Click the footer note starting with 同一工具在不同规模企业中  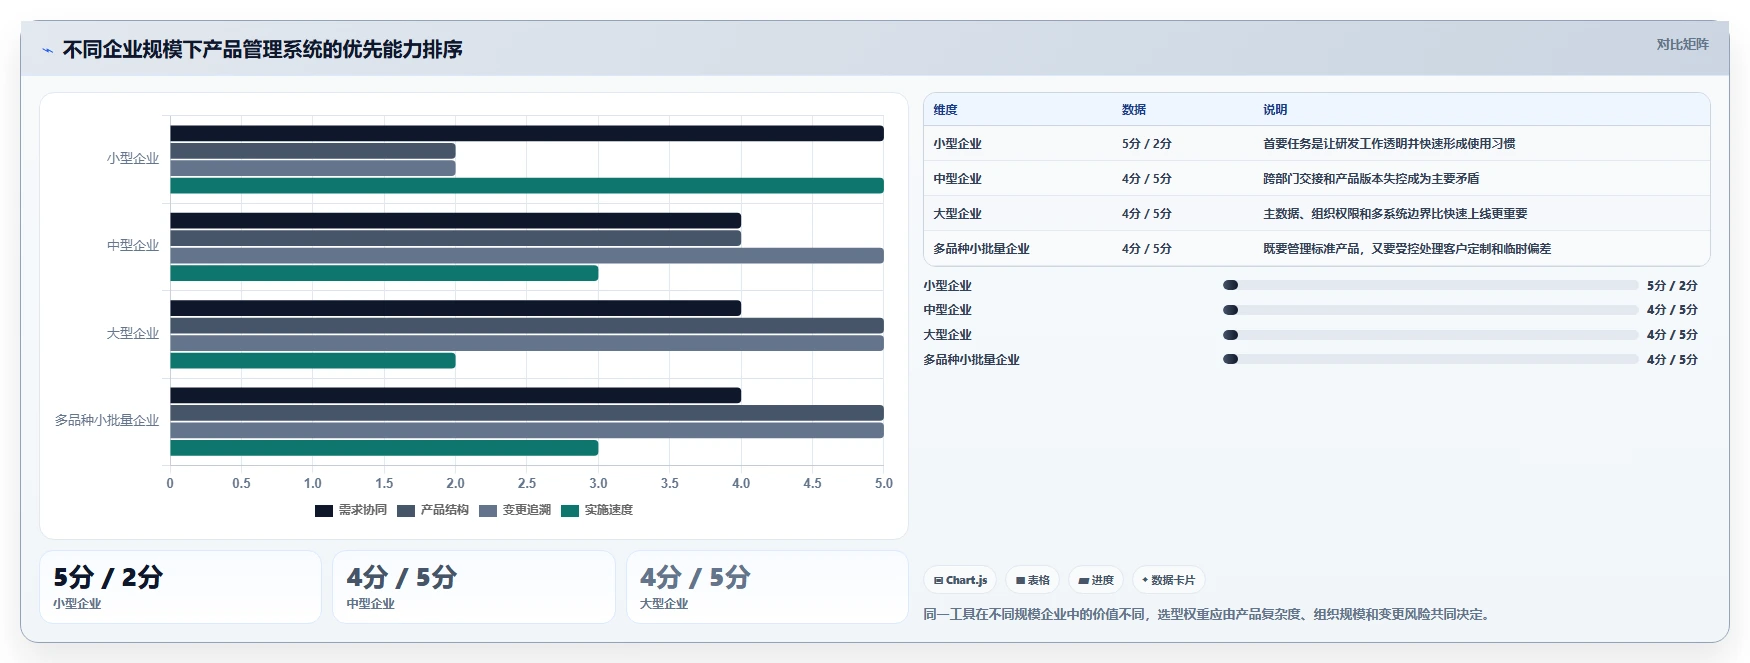click(1209, 614)
